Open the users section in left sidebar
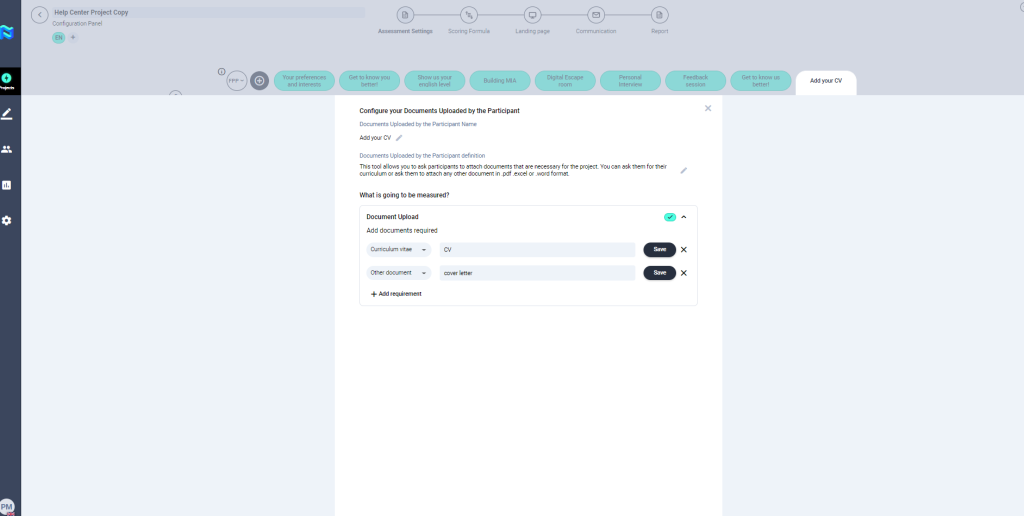 coord(7,149)
